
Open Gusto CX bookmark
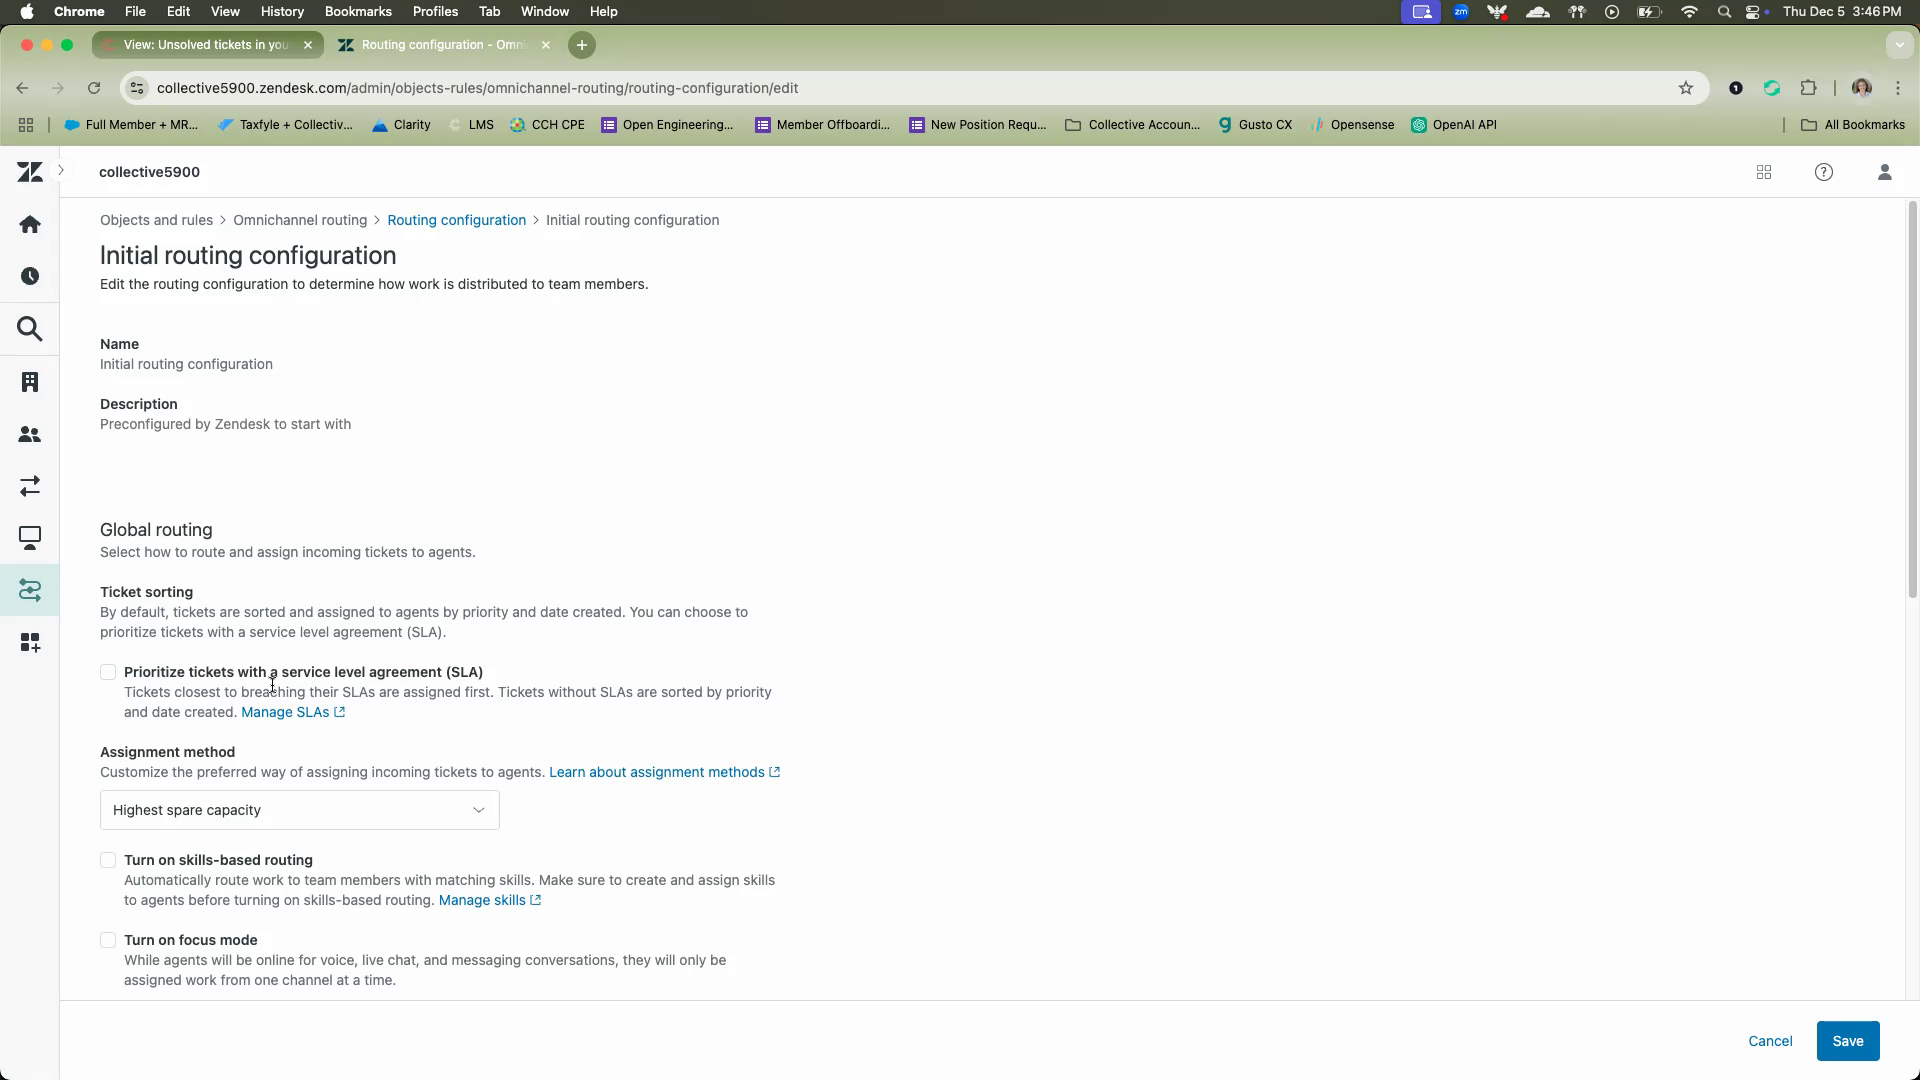[1255, 125]
